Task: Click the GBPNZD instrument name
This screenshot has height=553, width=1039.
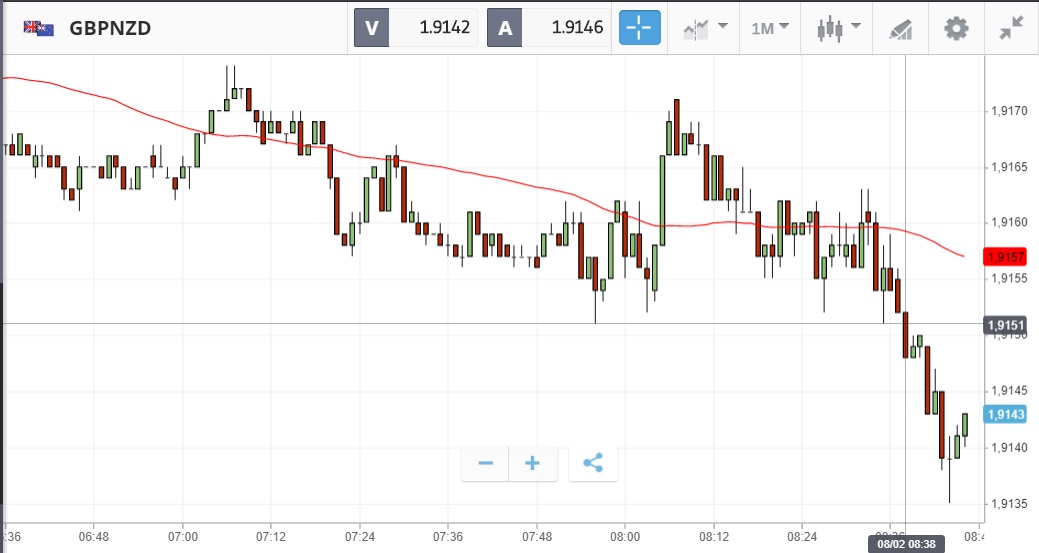Action: (x=110, y=28)
